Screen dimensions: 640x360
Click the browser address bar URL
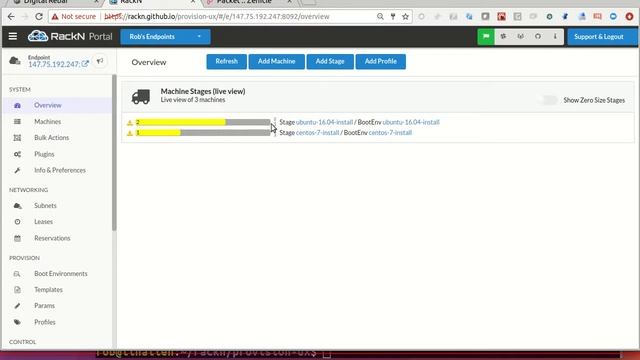click(217, 17)
